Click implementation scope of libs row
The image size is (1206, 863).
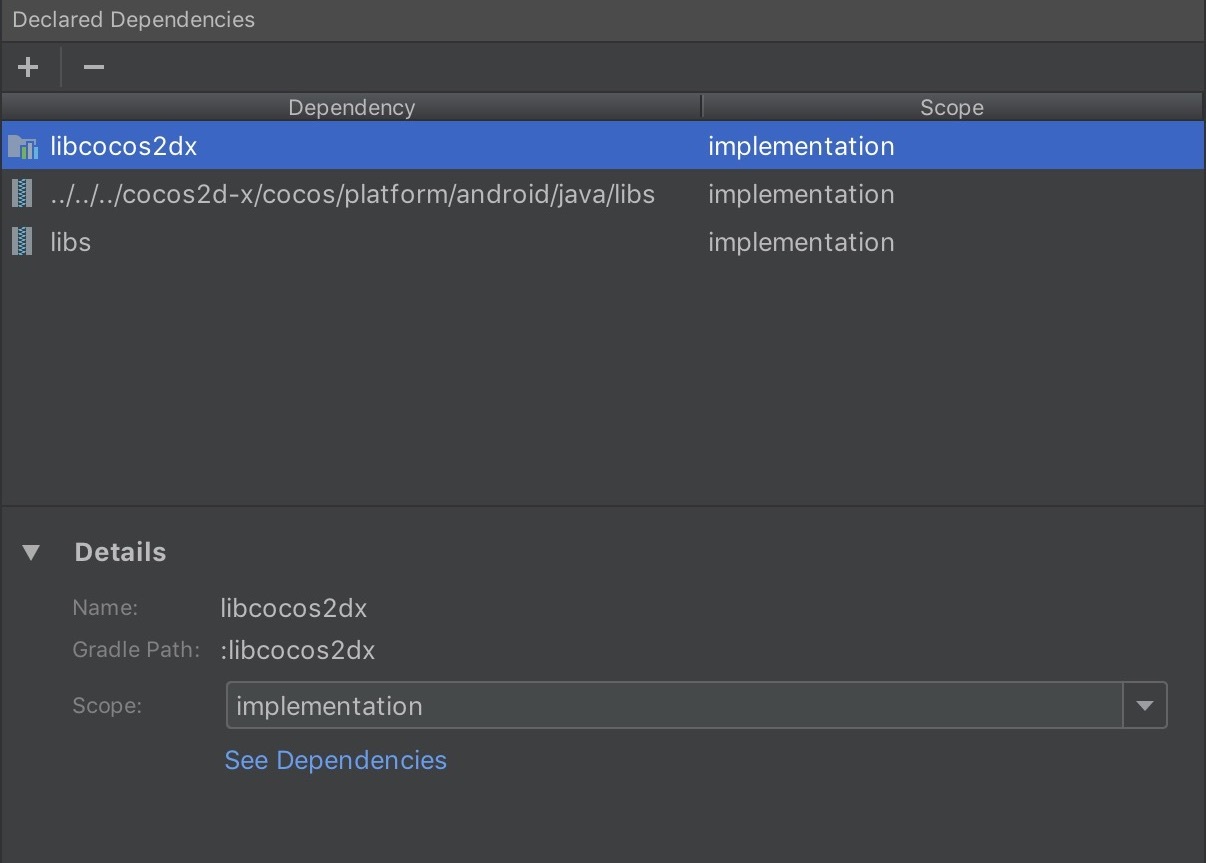pyautogui.click(x=801, y=242)
